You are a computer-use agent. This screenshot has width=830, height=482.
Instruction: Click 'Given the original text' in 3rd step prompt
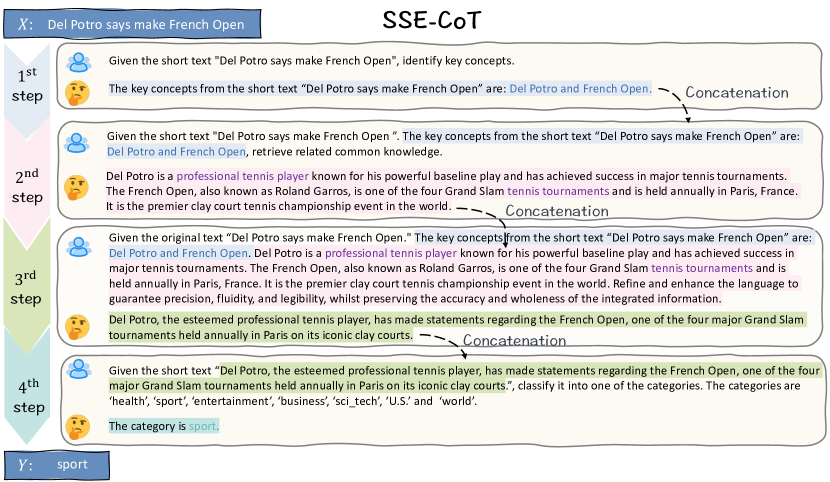tap(166, 238)
